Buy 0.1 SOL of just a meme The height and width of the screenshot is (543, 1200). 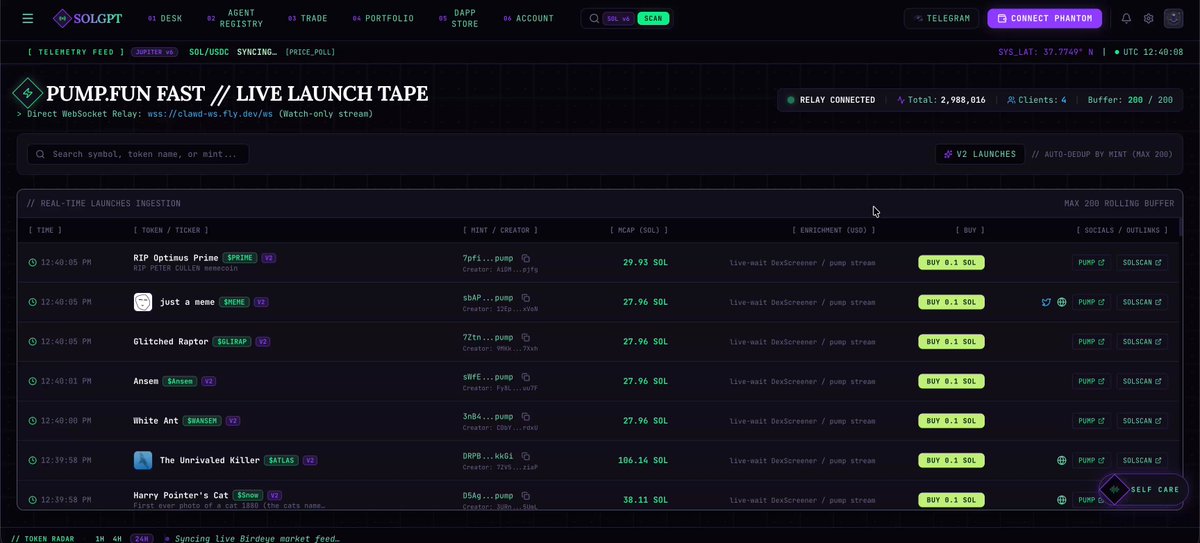pyautogui.click(x=952, y=302)
